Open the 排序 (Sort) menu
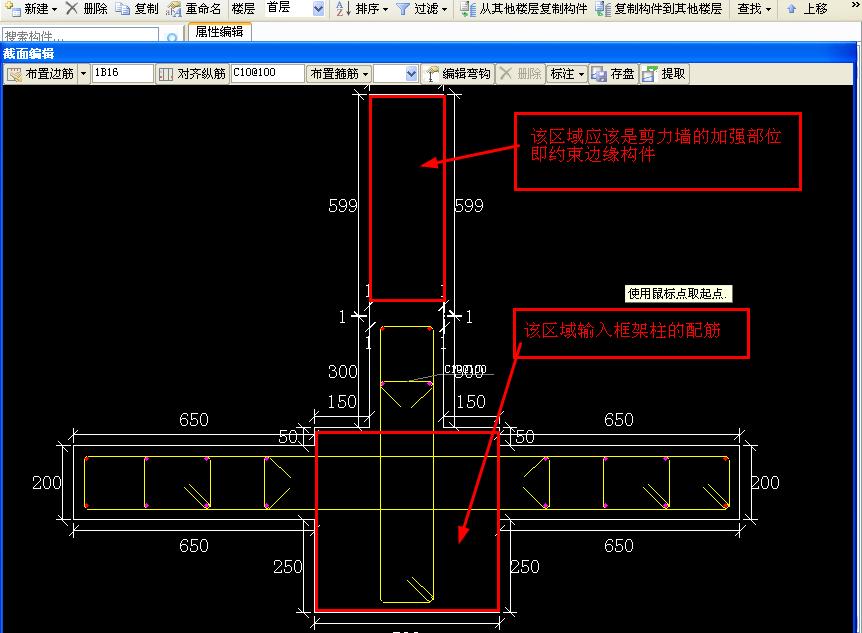Image resolution: width=862 pixels, height=633 pixels. (362, 9)
